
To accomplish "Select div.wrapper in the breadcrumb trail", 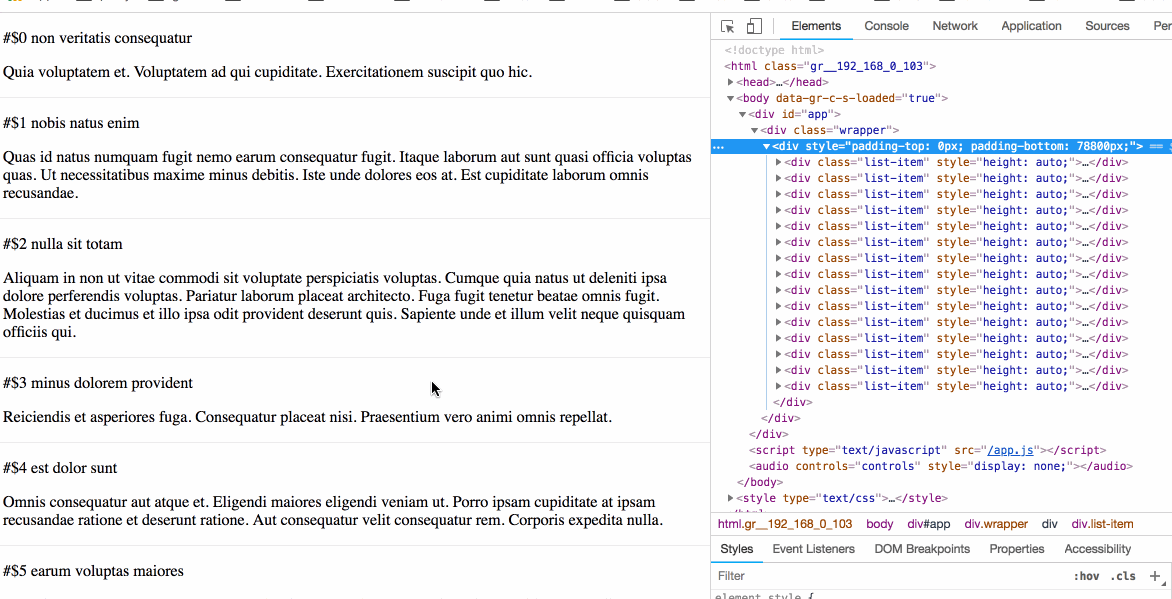I will tap(995, 524).
